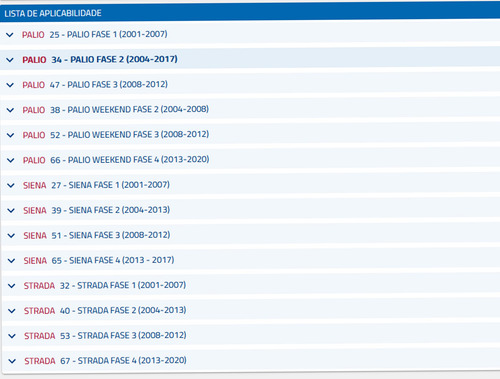Expand the Strada Fase 4 (2013-2020) chevron
The image size is (500, 379).
click(x=12, y=361)
